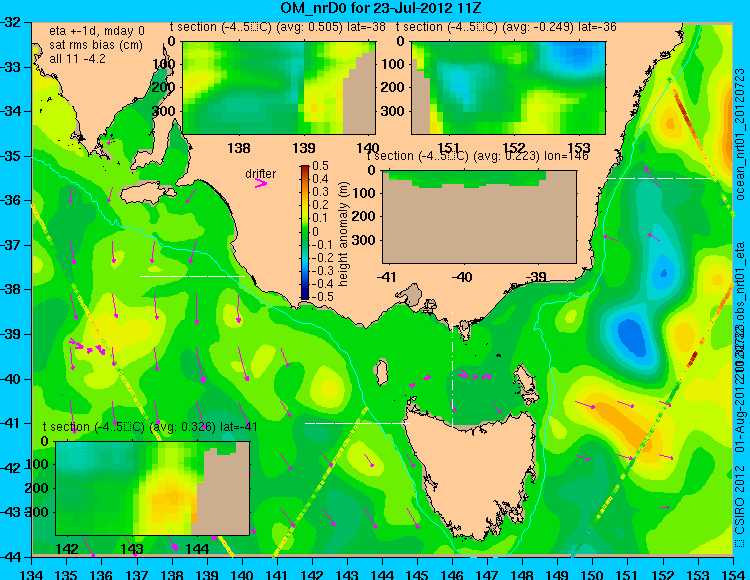
Task: Click the 134 longitude axis label
Action: coord(32,574)
